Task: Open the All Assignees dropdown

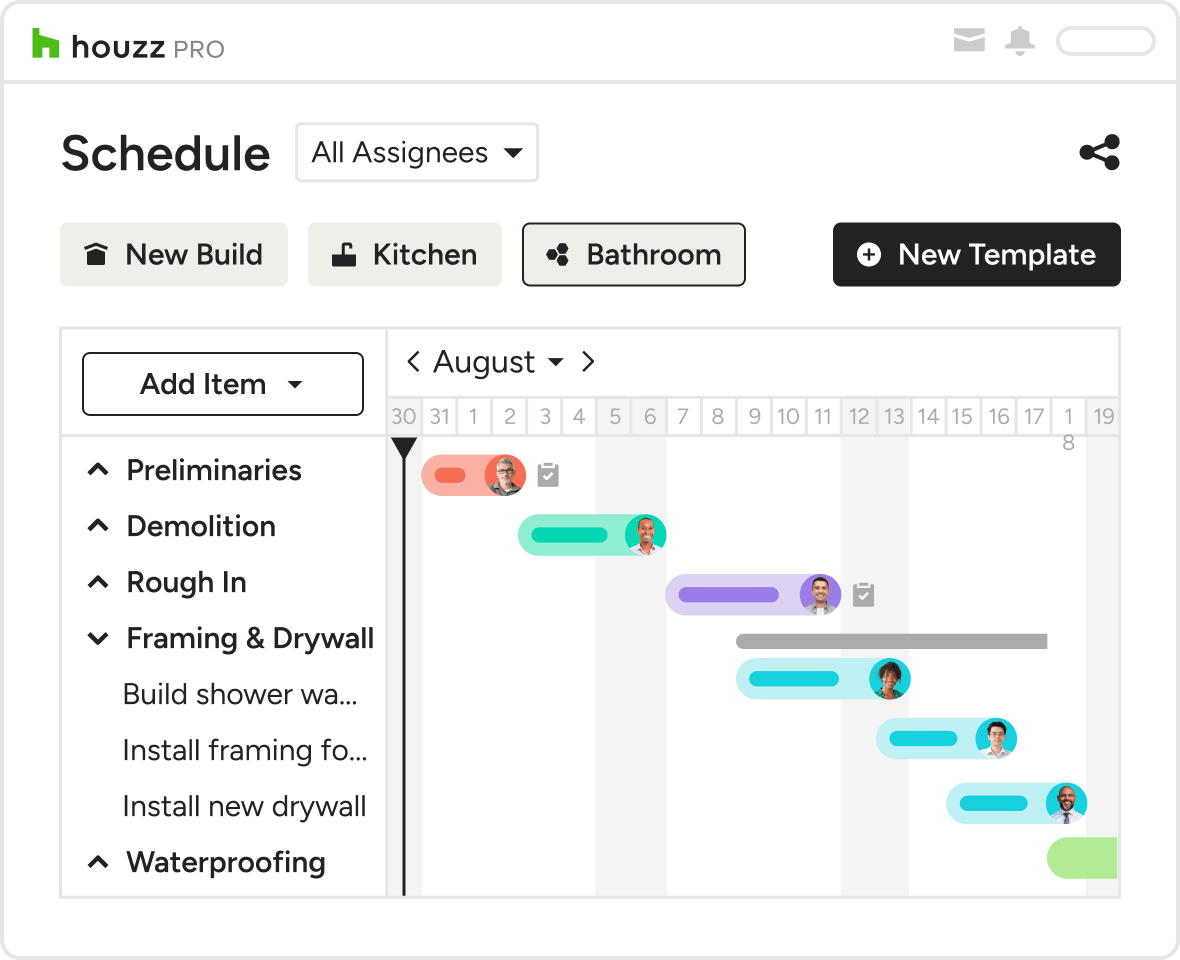Action: tap(417, 153)
